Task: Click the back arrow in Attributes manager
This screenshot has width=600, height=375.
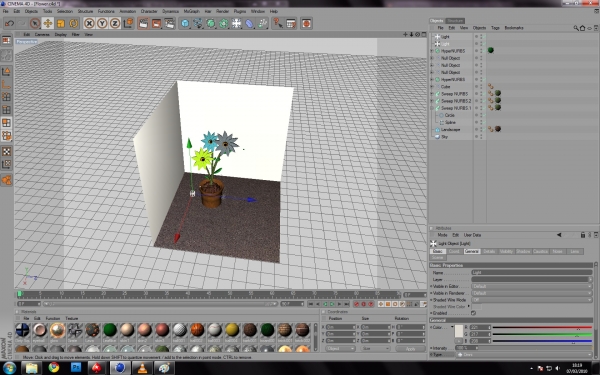Action: [x=559, y=235]
